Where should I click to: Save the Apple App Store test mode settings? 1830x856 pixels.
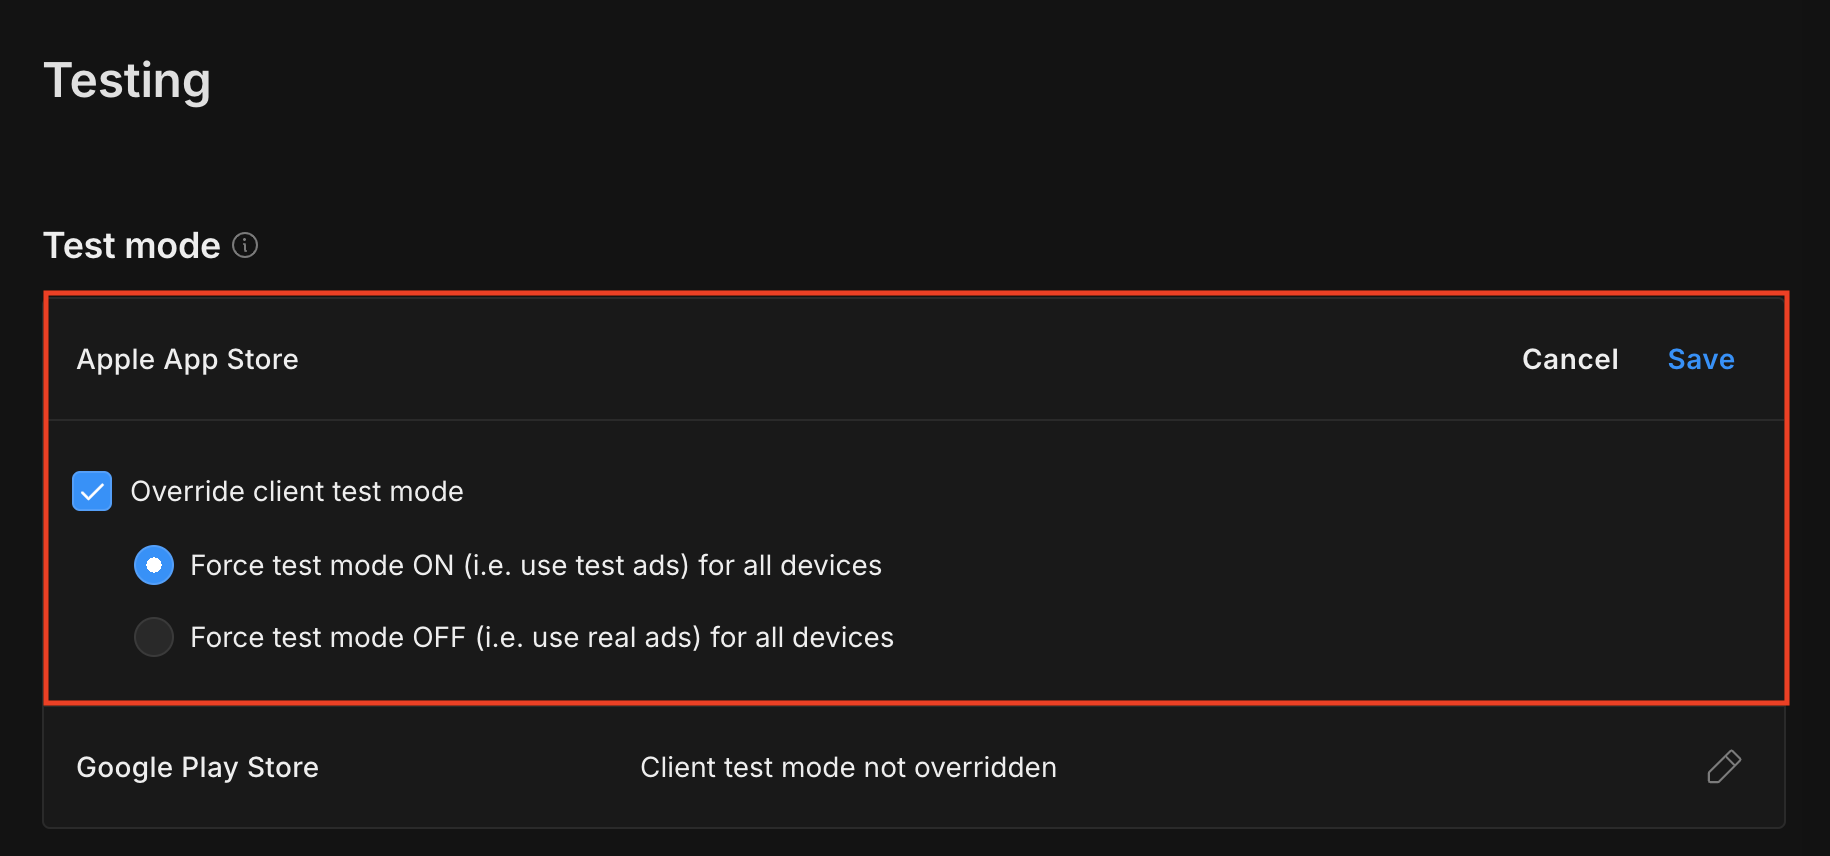tap(1700, 359)
